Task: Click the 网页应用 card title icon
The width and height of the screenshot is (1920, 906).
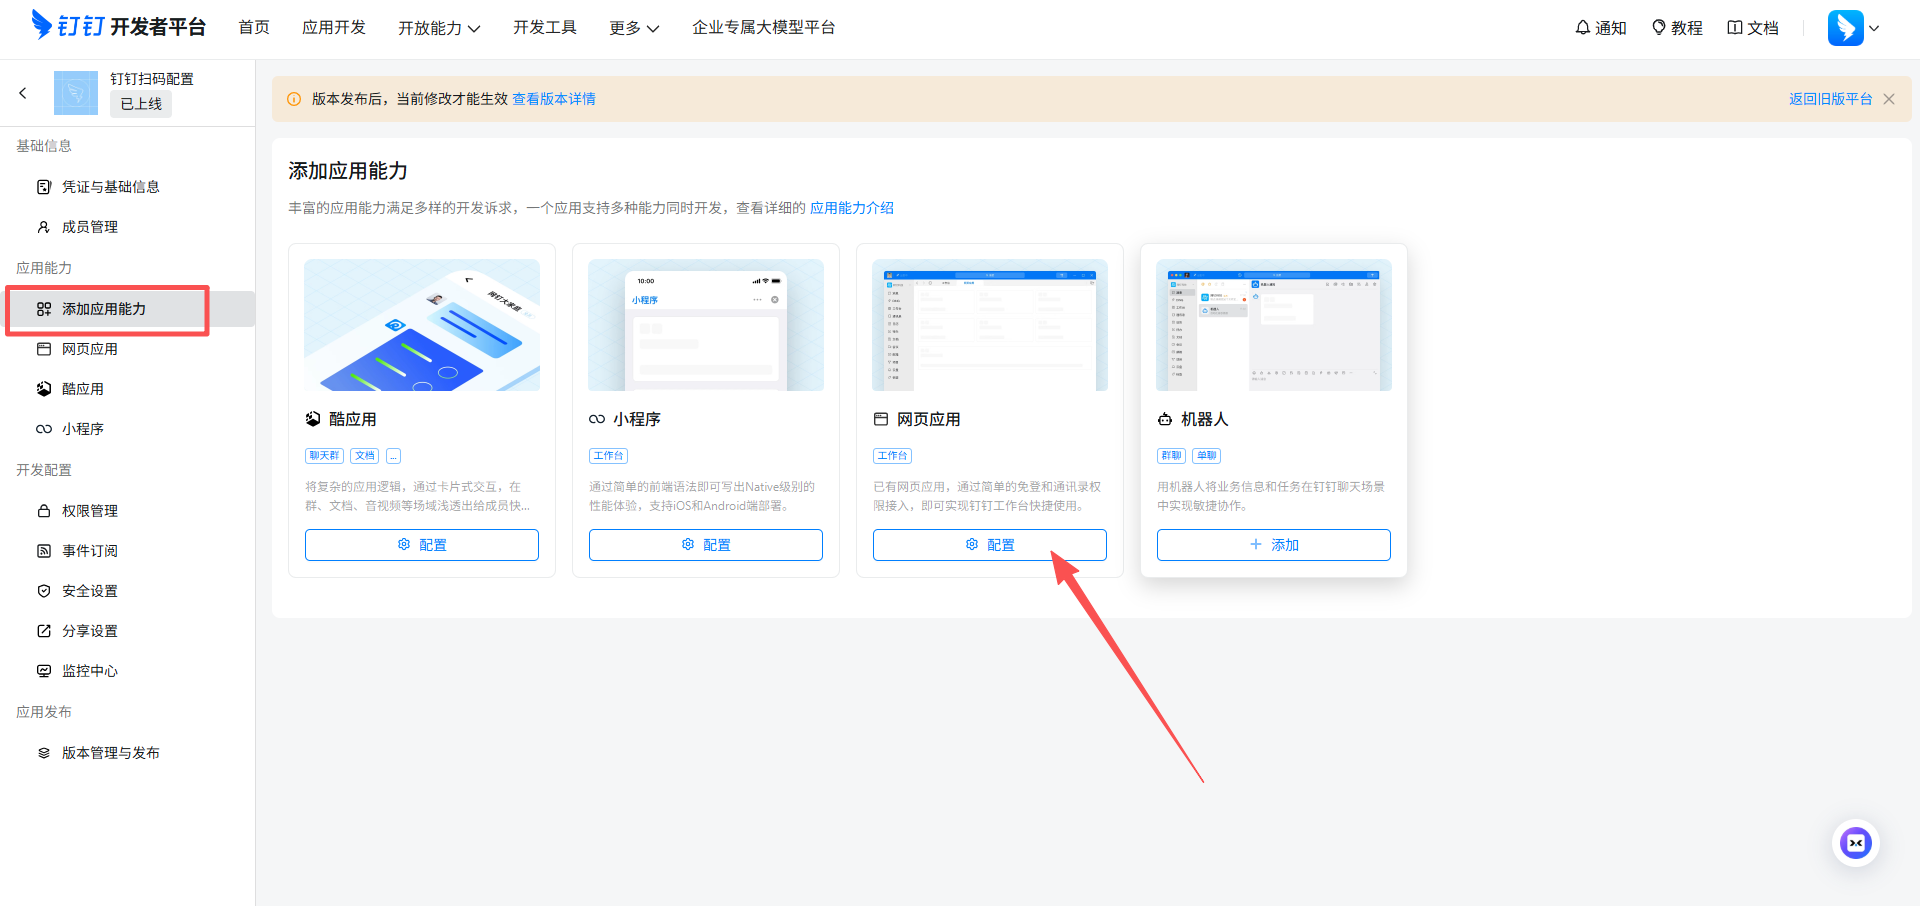Action: point(881,419)
